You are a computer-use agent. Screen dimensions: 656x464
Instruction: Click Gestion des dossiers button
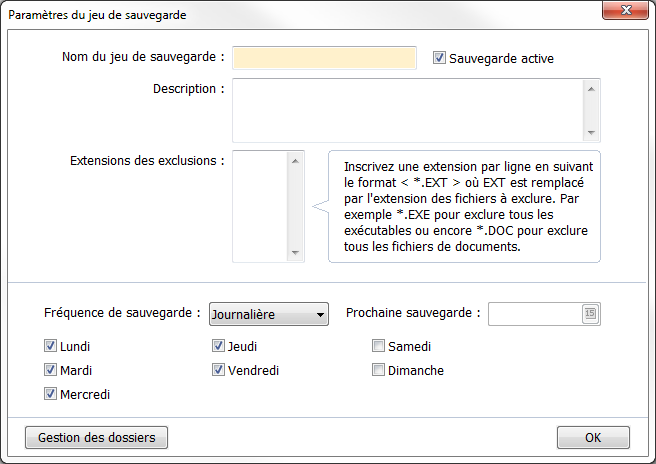[96, 438]
